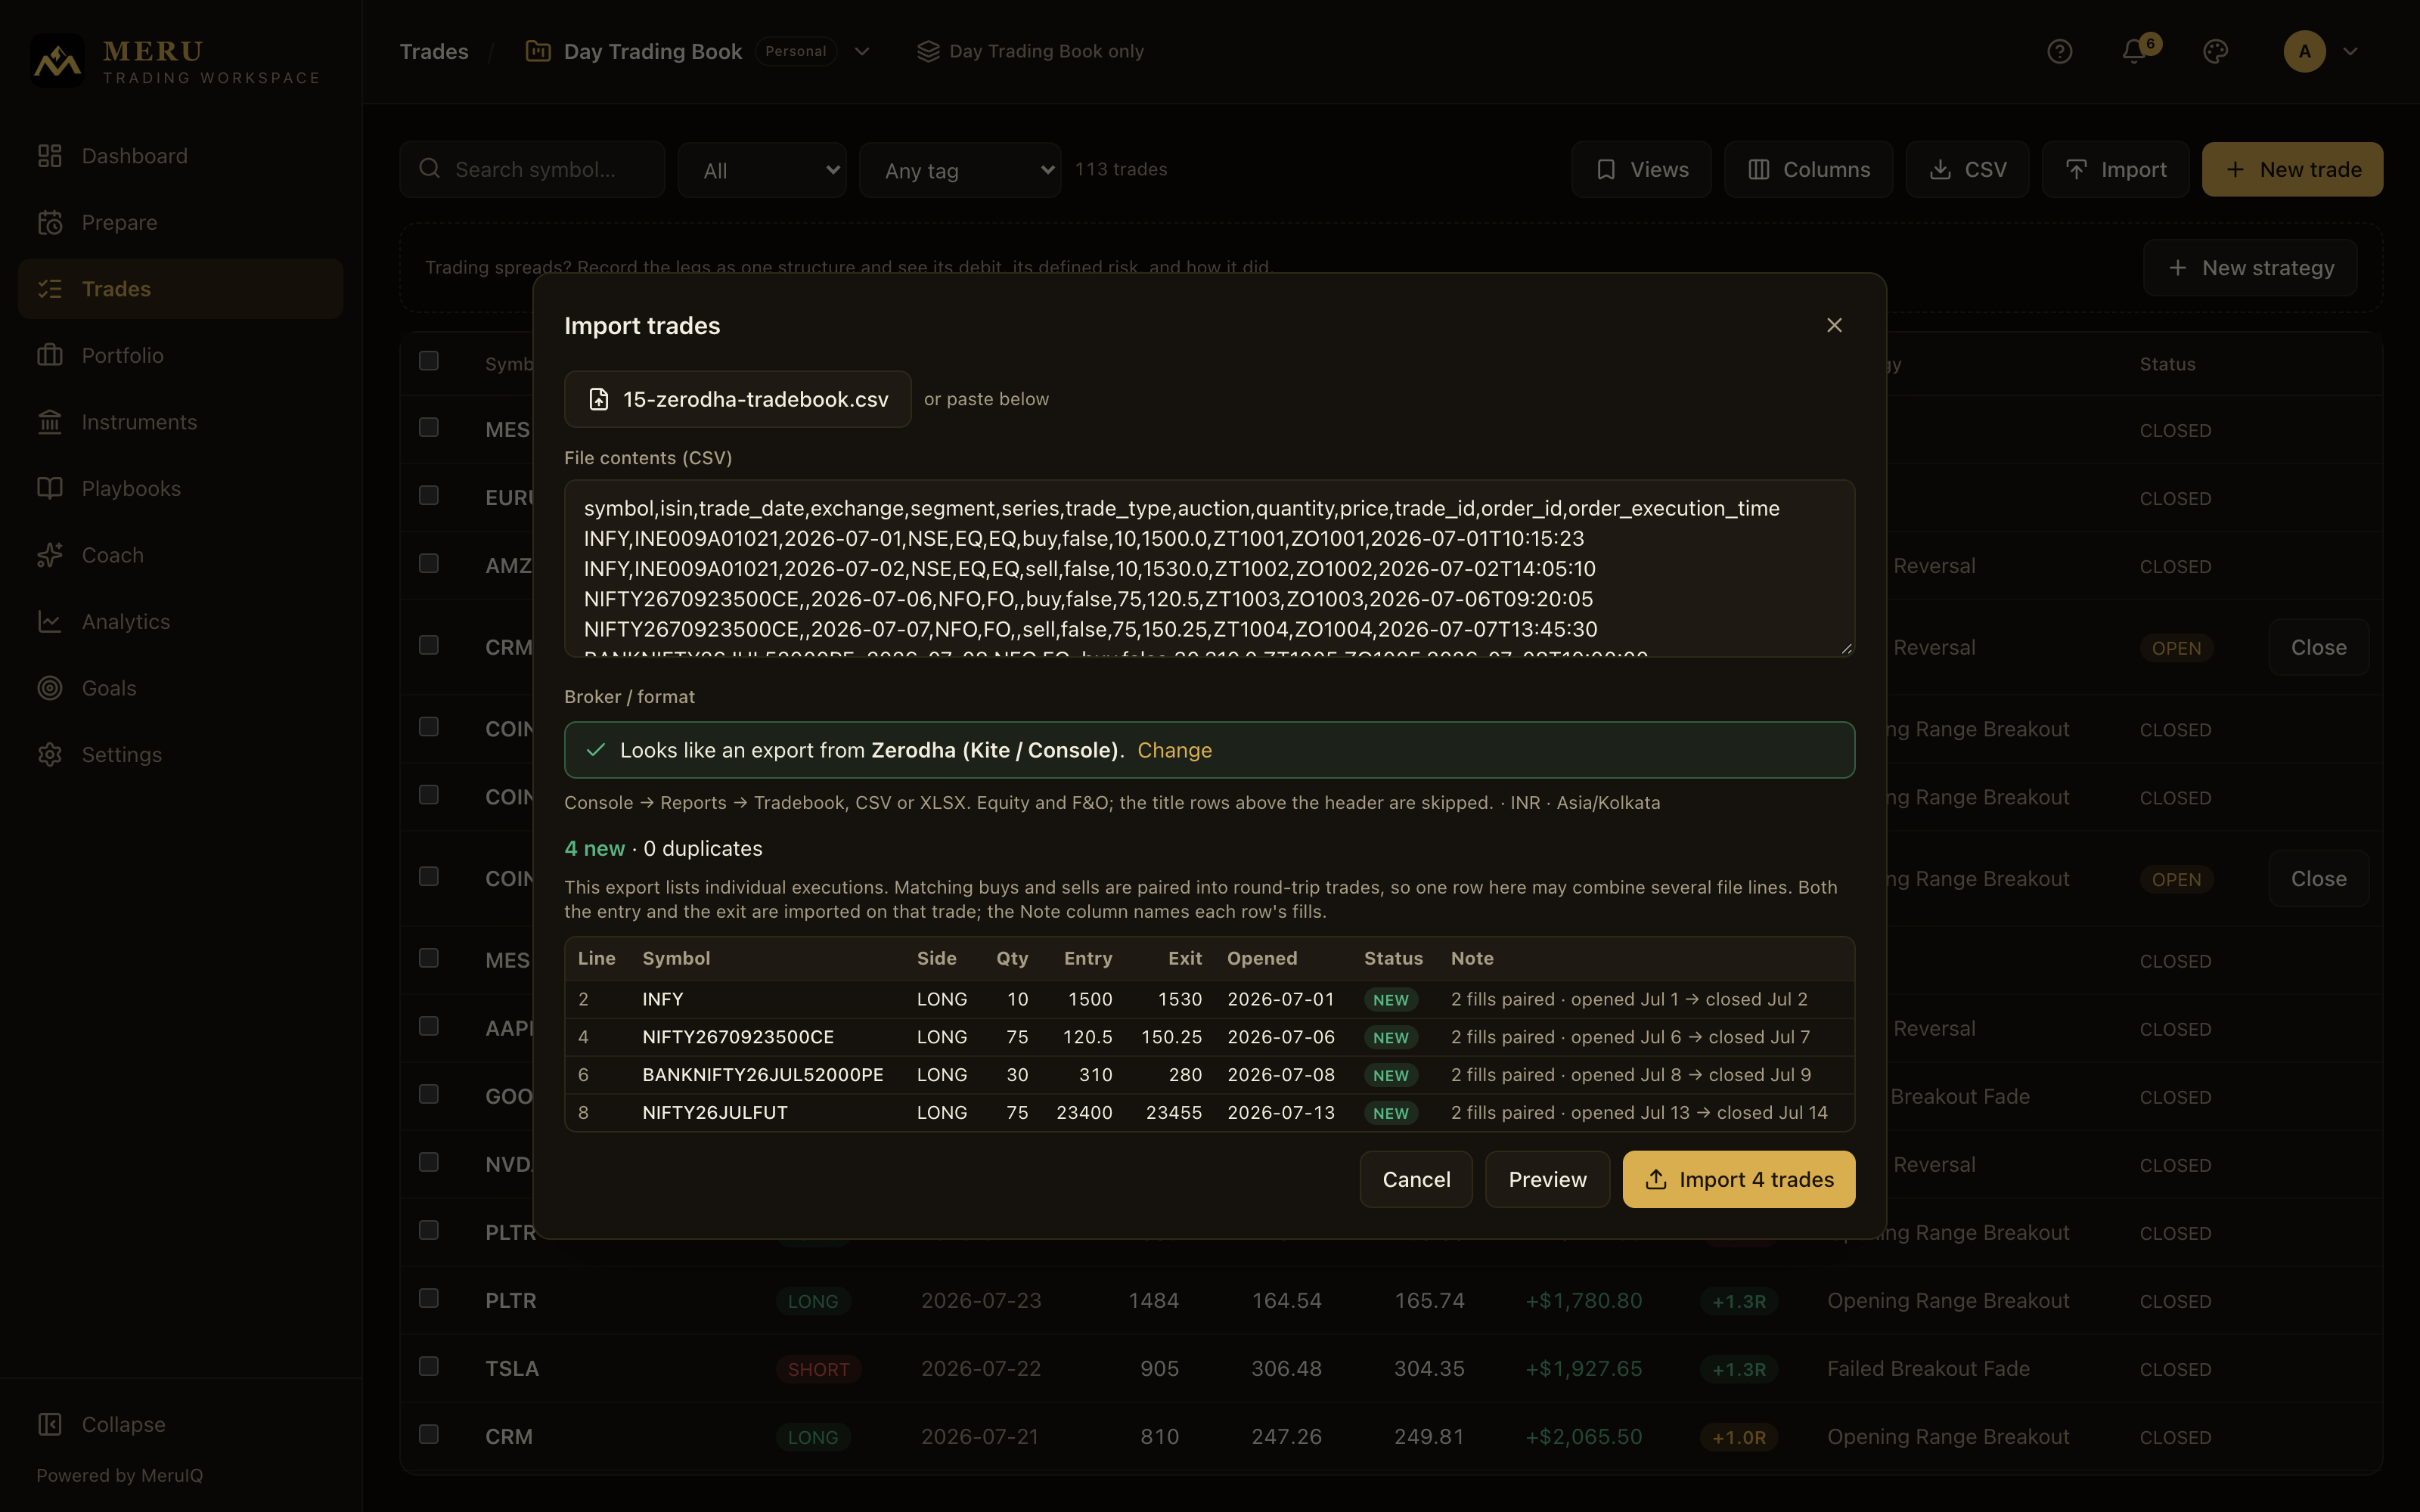Click the CSV file icon in import dialog
Viewport: 2420px width, 1512px height.
click(x=598, y=399)
